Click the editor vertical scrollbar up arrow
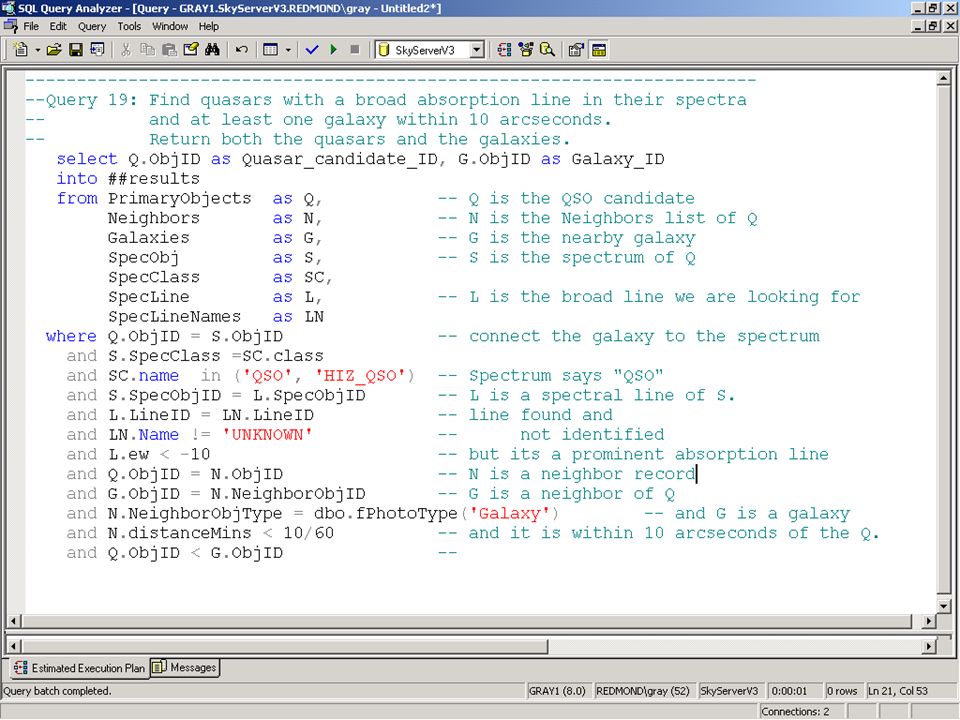Viewport: 960px width, 720px height. tap(943, 79)
